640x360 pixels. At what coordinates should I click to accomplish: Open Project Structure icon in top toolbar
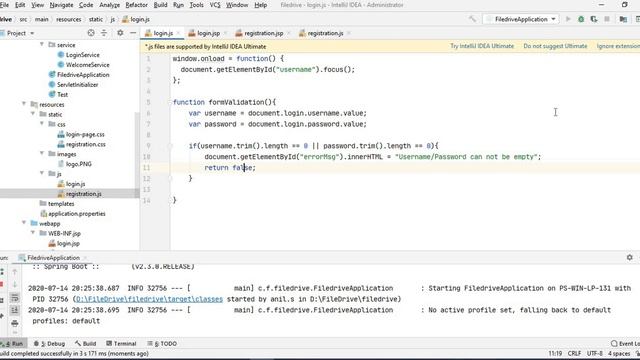coord(623,19)
